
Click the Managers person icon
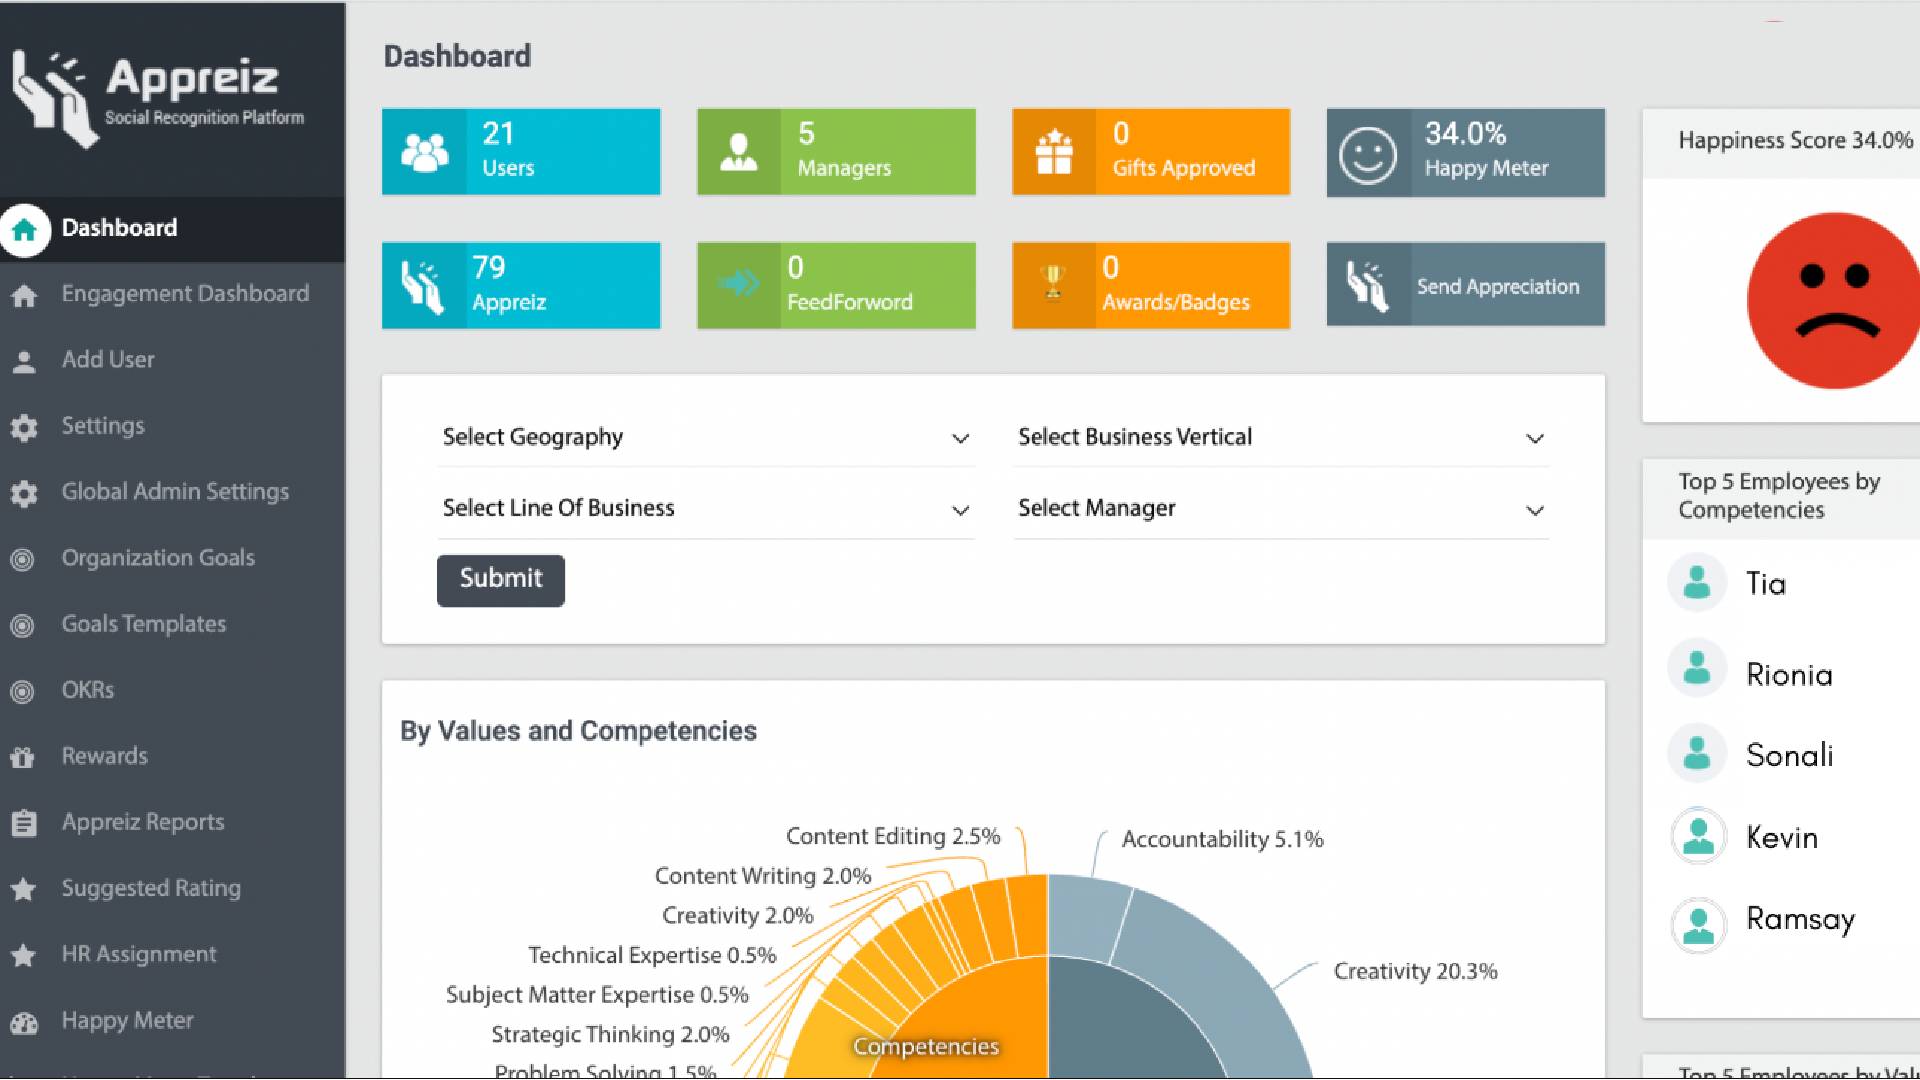click(x=739, y=152)
